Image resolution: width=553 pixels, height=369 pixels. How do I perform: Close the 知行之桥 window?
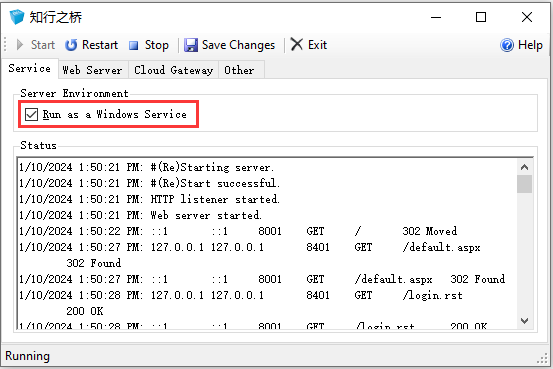[x=527, y=17]
